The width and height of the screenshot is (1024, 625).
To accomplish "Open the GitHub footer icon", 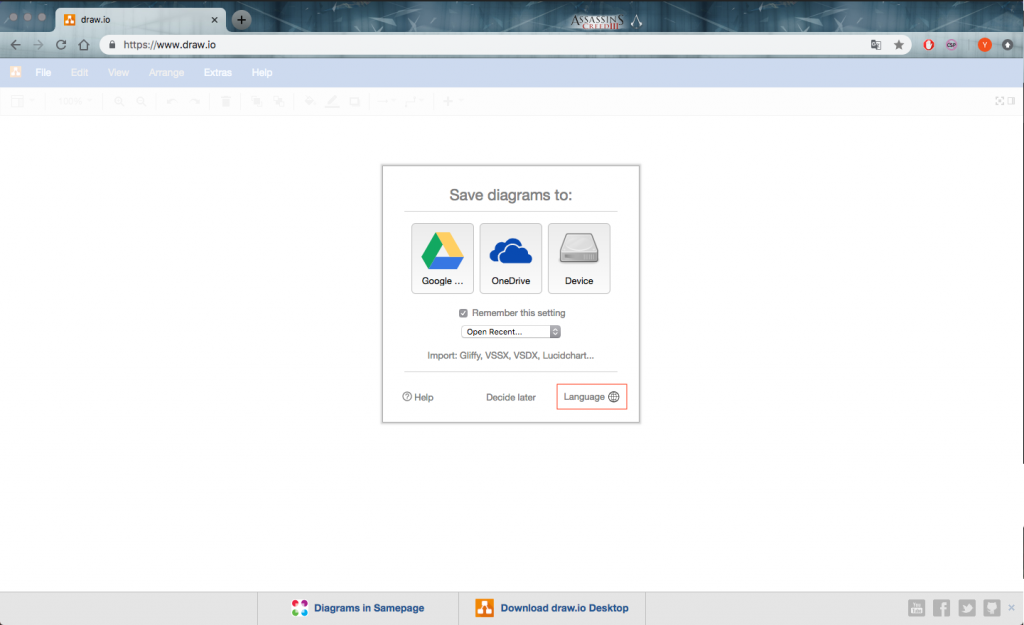I will pyautogui.click(x=992, y=608).
